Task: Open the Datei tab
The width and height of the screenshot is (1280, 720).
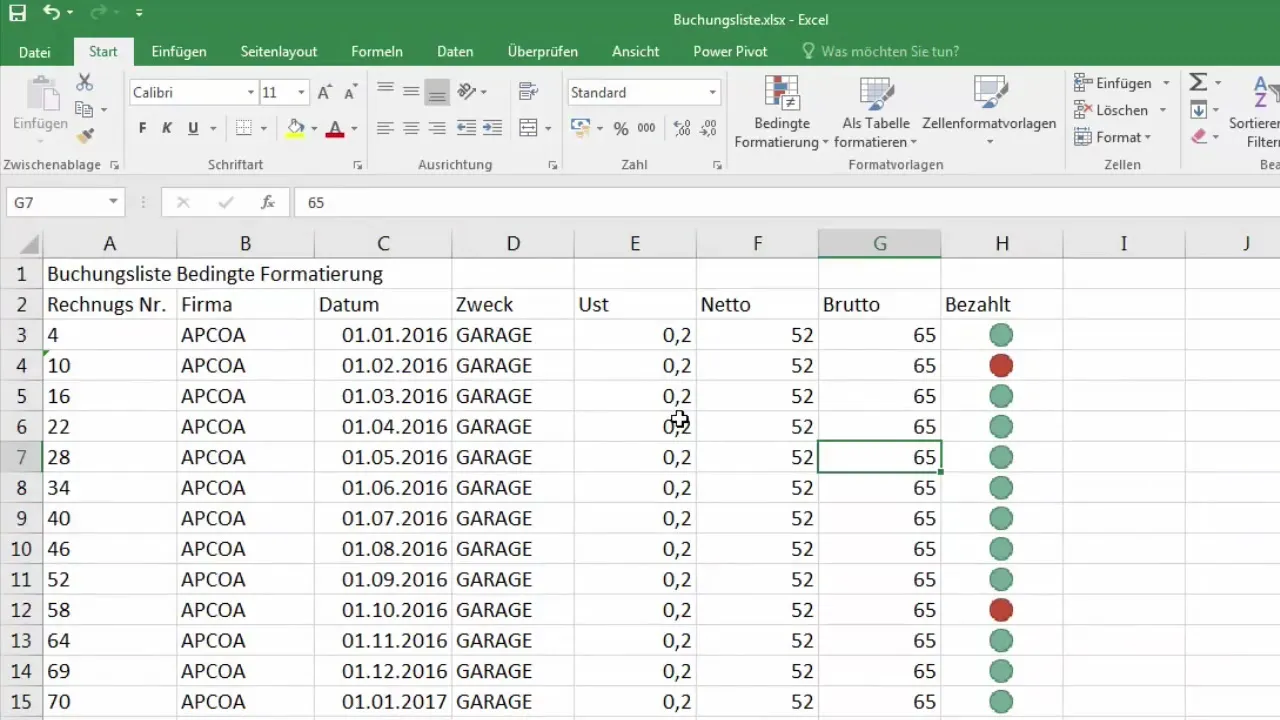Action: tap(35, 52)
